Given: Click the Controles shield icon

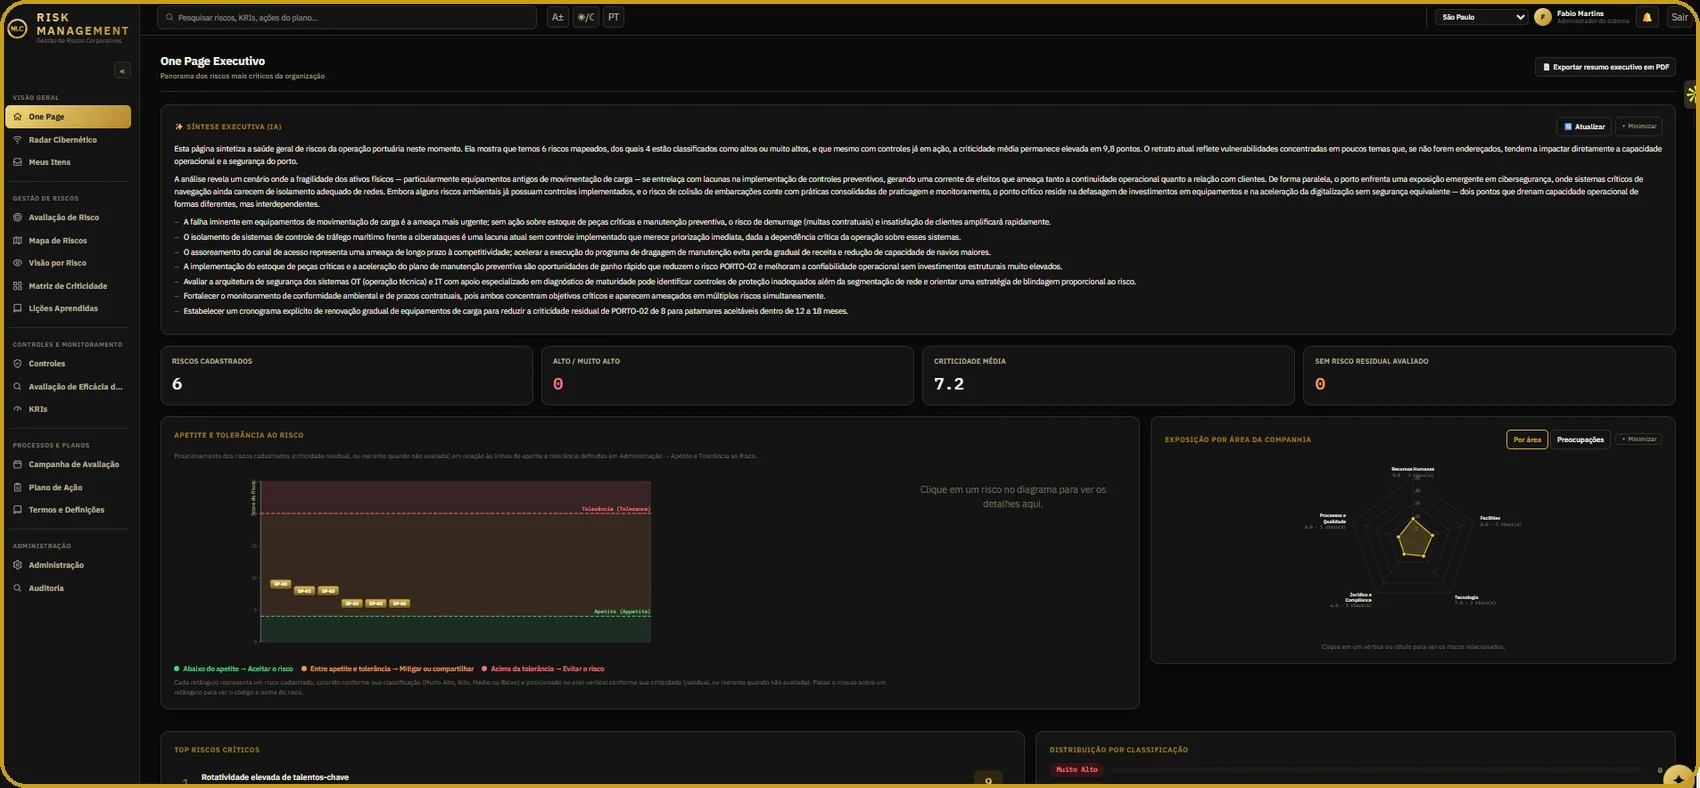Looking at the screenshot, I should (17, 364).
